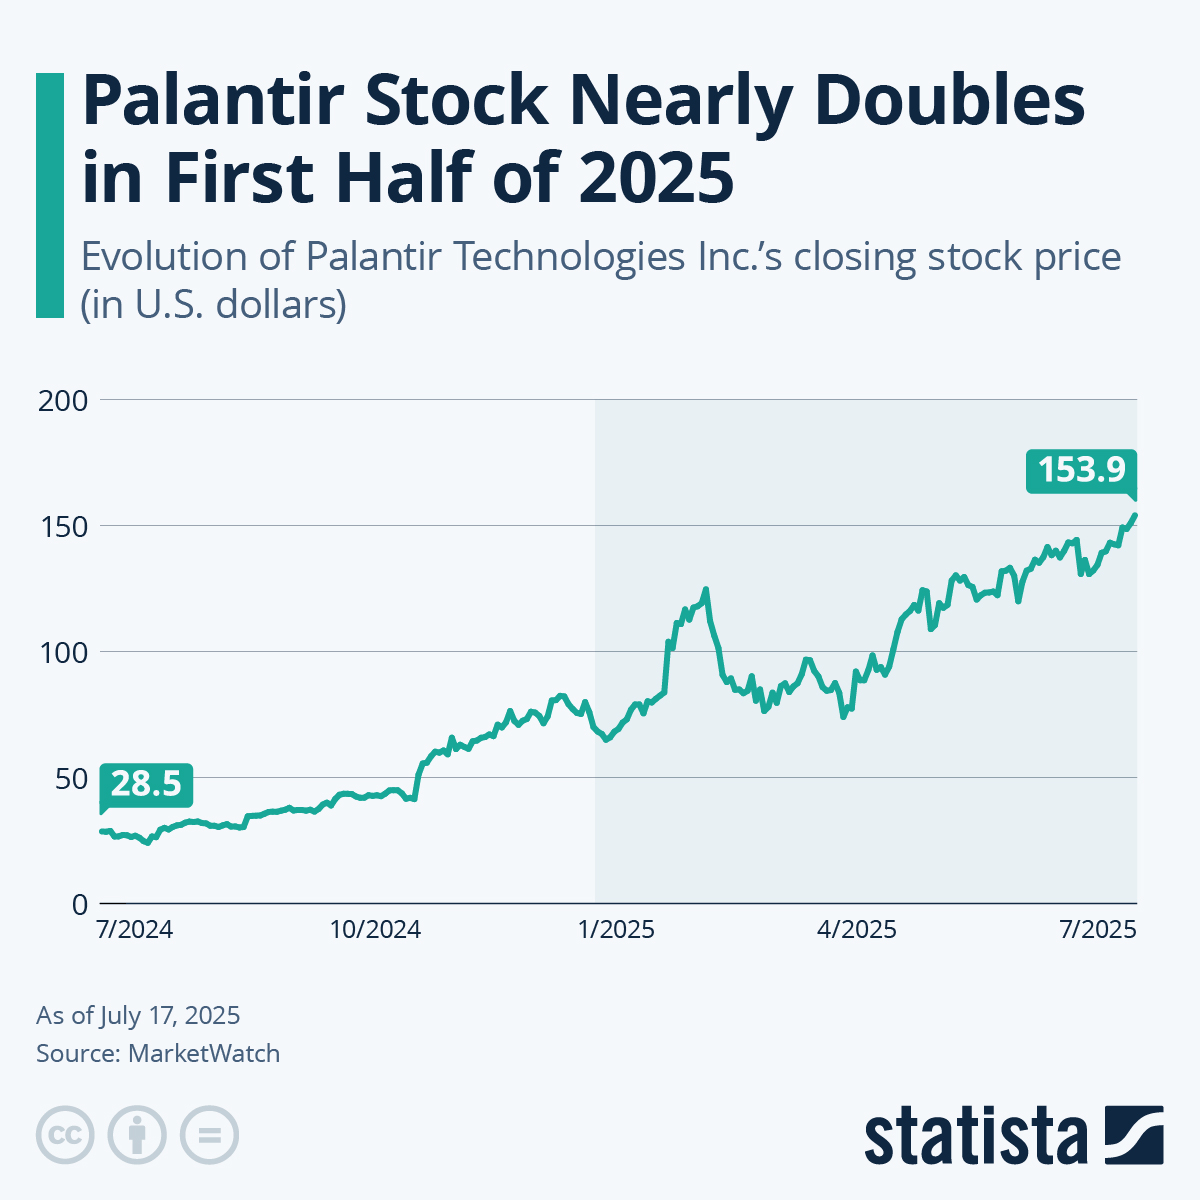Click the 10/2024 axis label

[375, 930]
